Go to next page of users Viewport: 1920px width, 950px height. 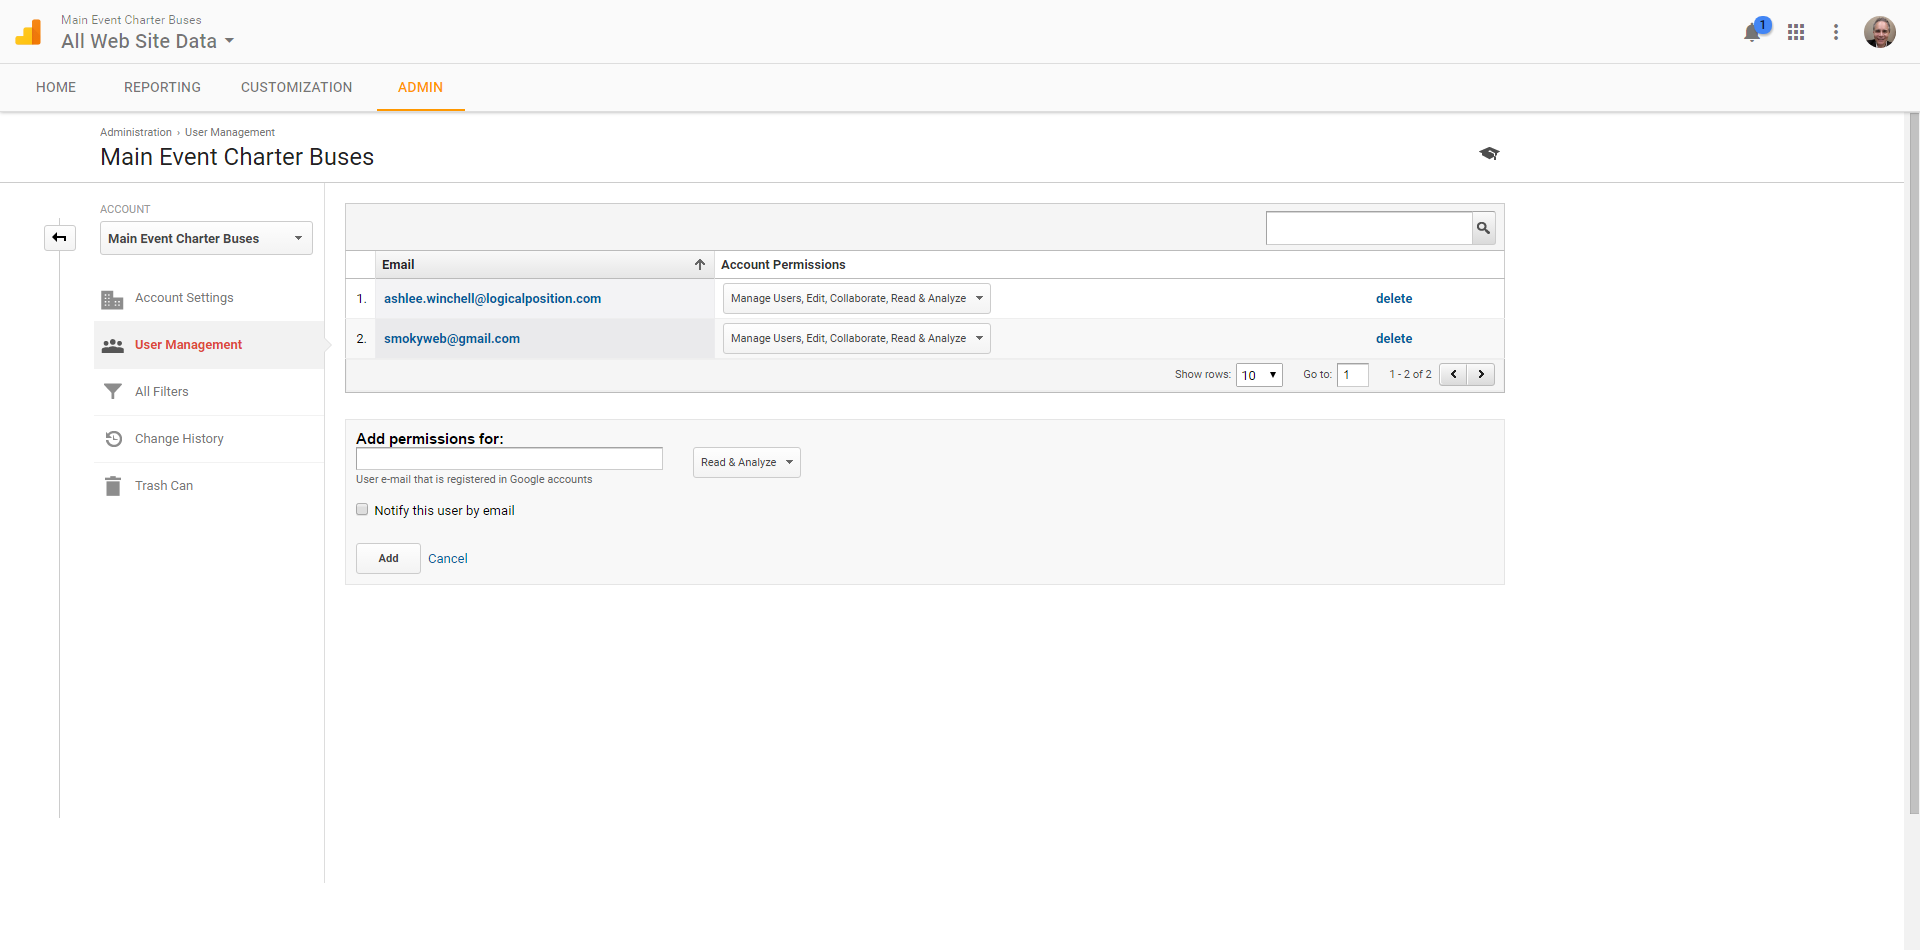[x=1481, y=374]
